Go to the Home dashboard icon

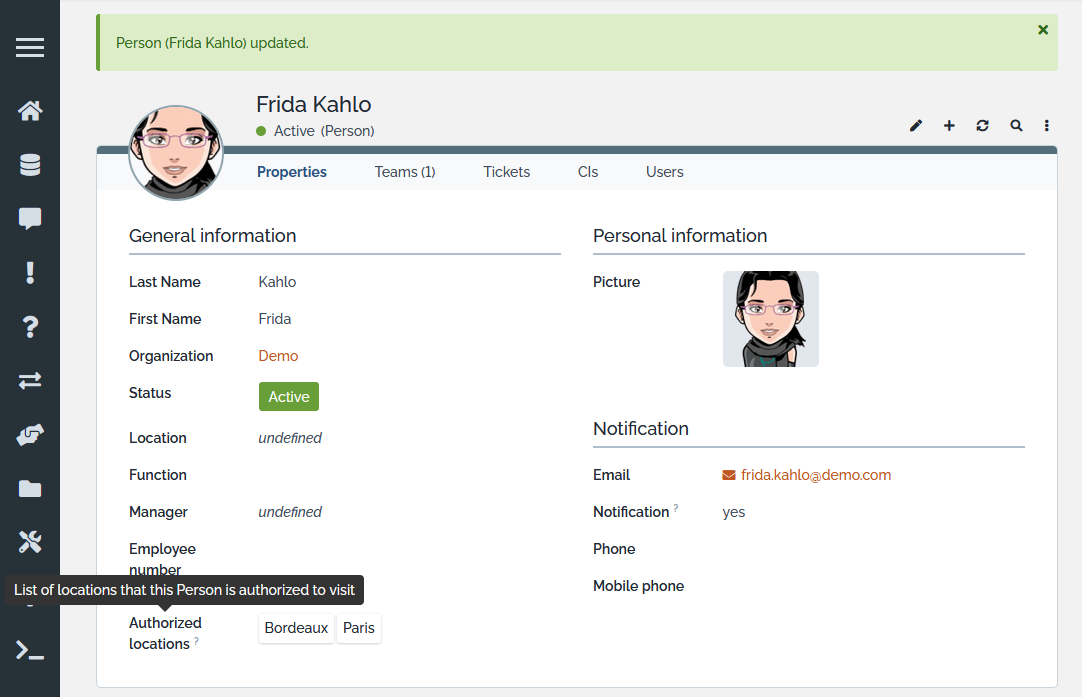(x=30, y=110)
